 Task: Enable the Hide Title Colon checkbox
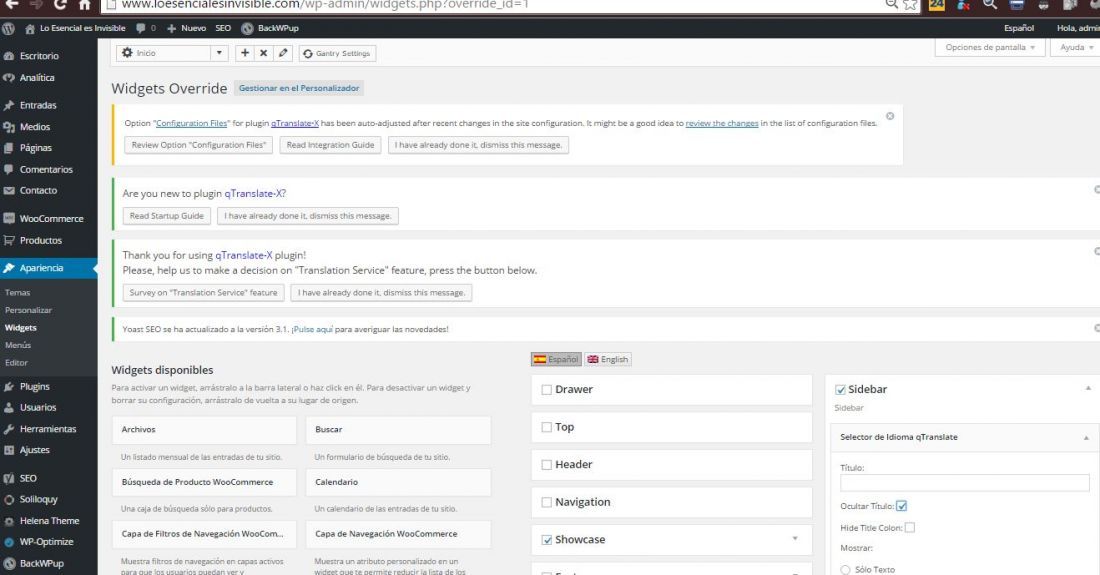(910, 528)
